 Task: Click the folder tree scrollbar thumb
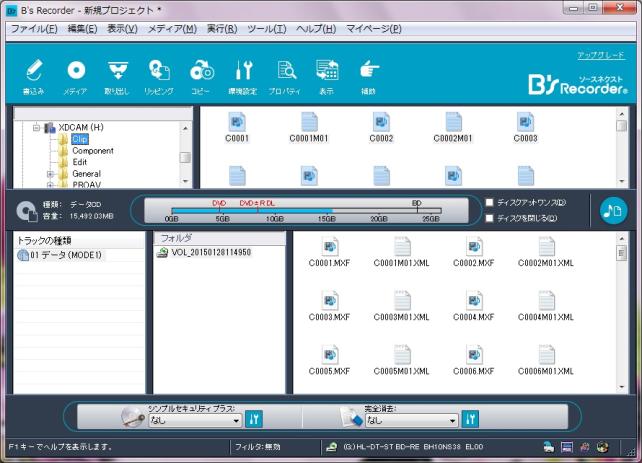(x=185, y=157)
